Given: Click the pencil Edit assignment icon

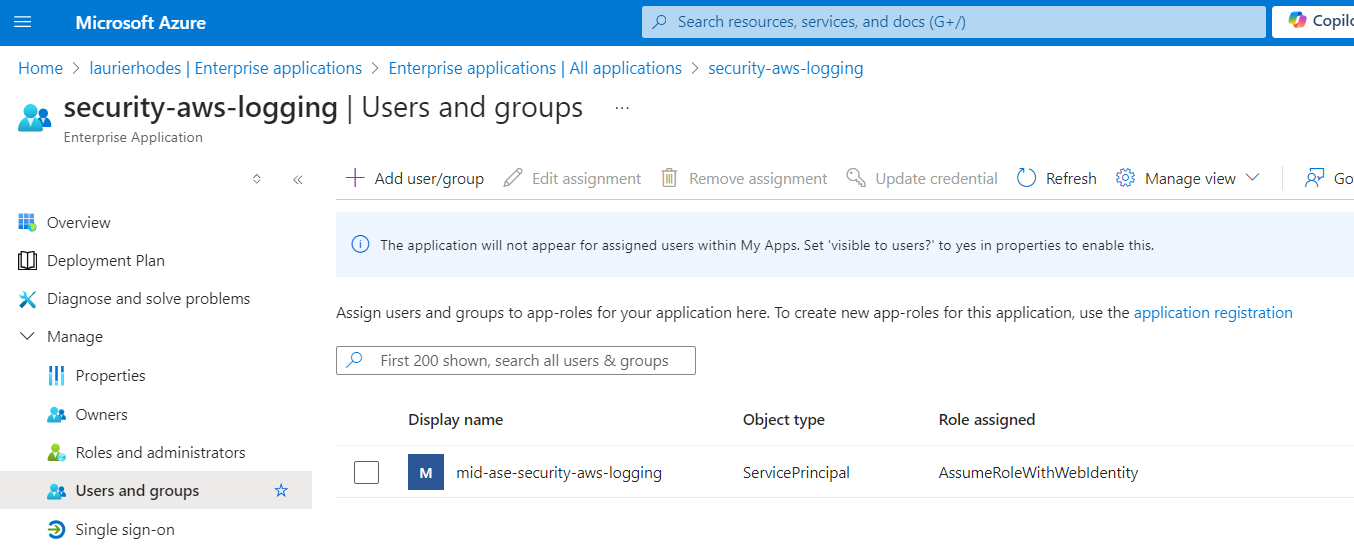Looking at the screenshot, I should tap(513, 178).
